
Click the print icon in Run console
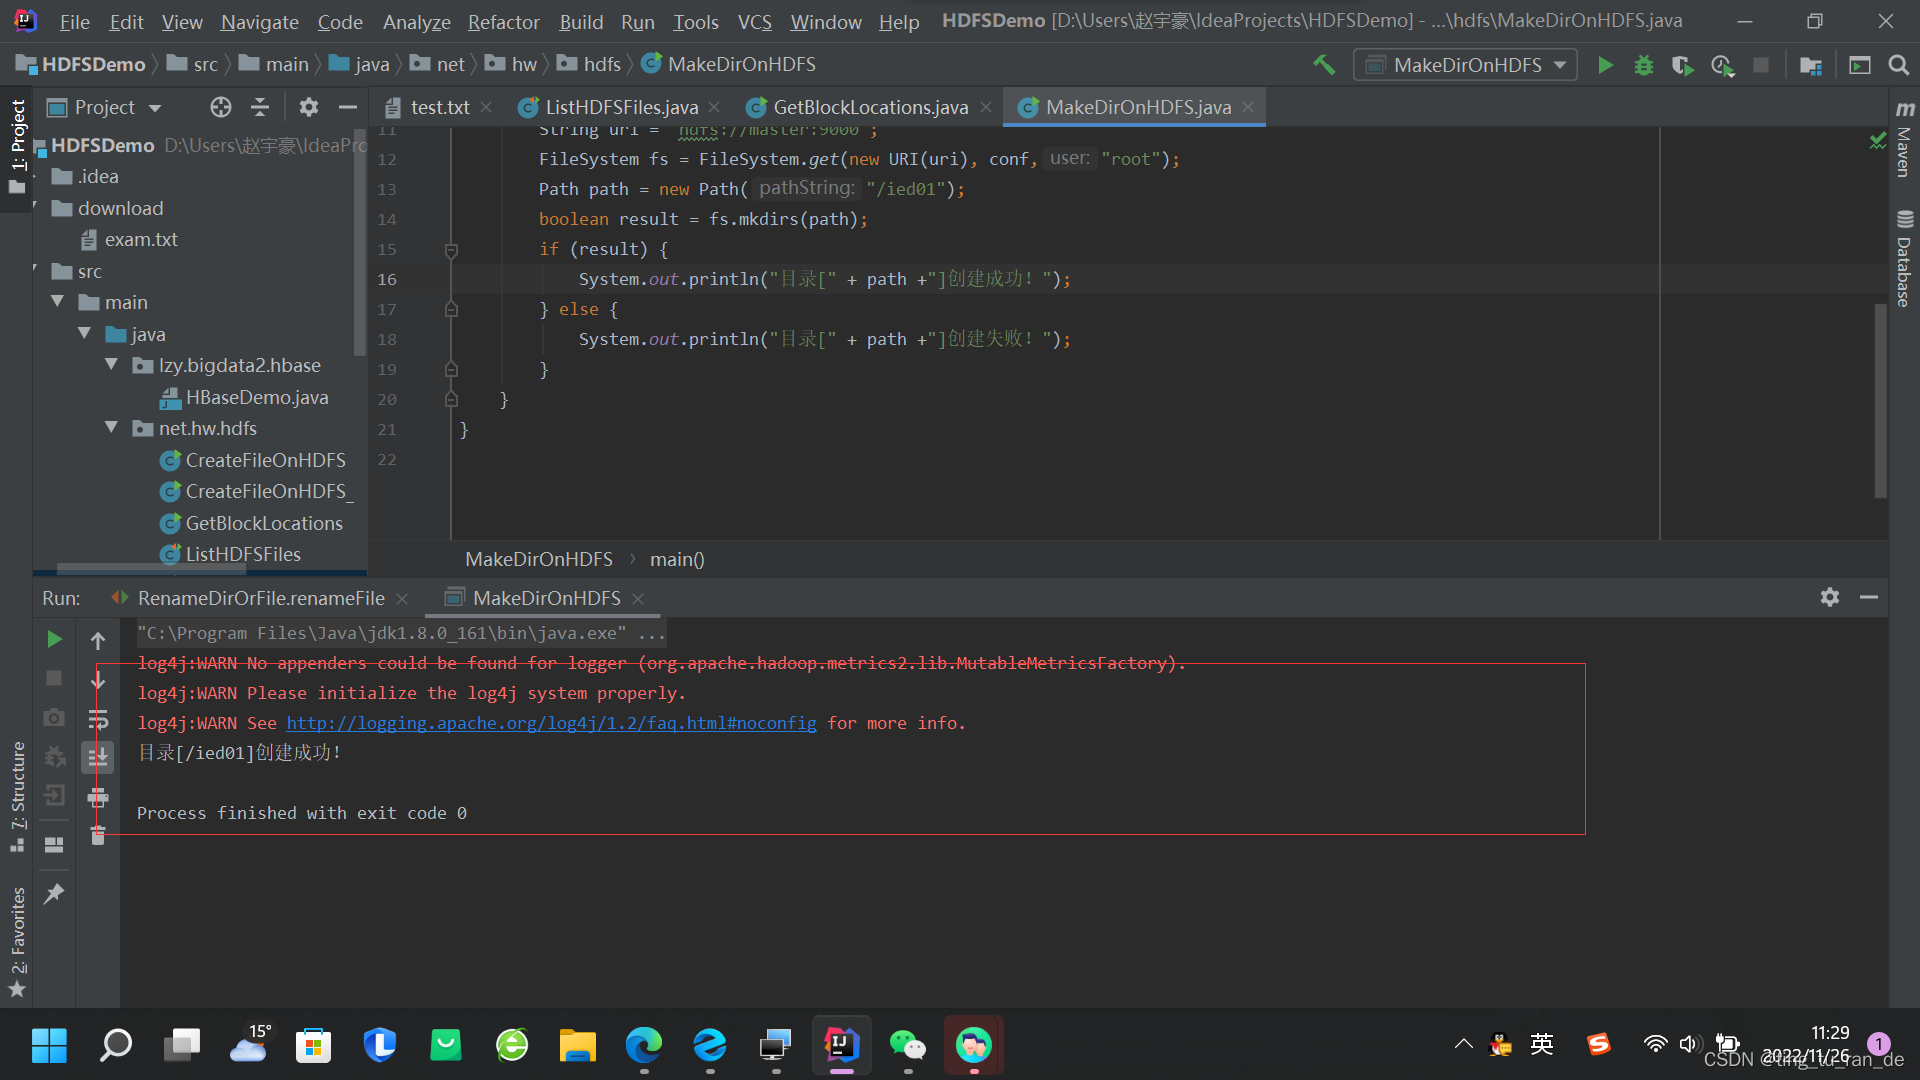(x=98, y=797)
